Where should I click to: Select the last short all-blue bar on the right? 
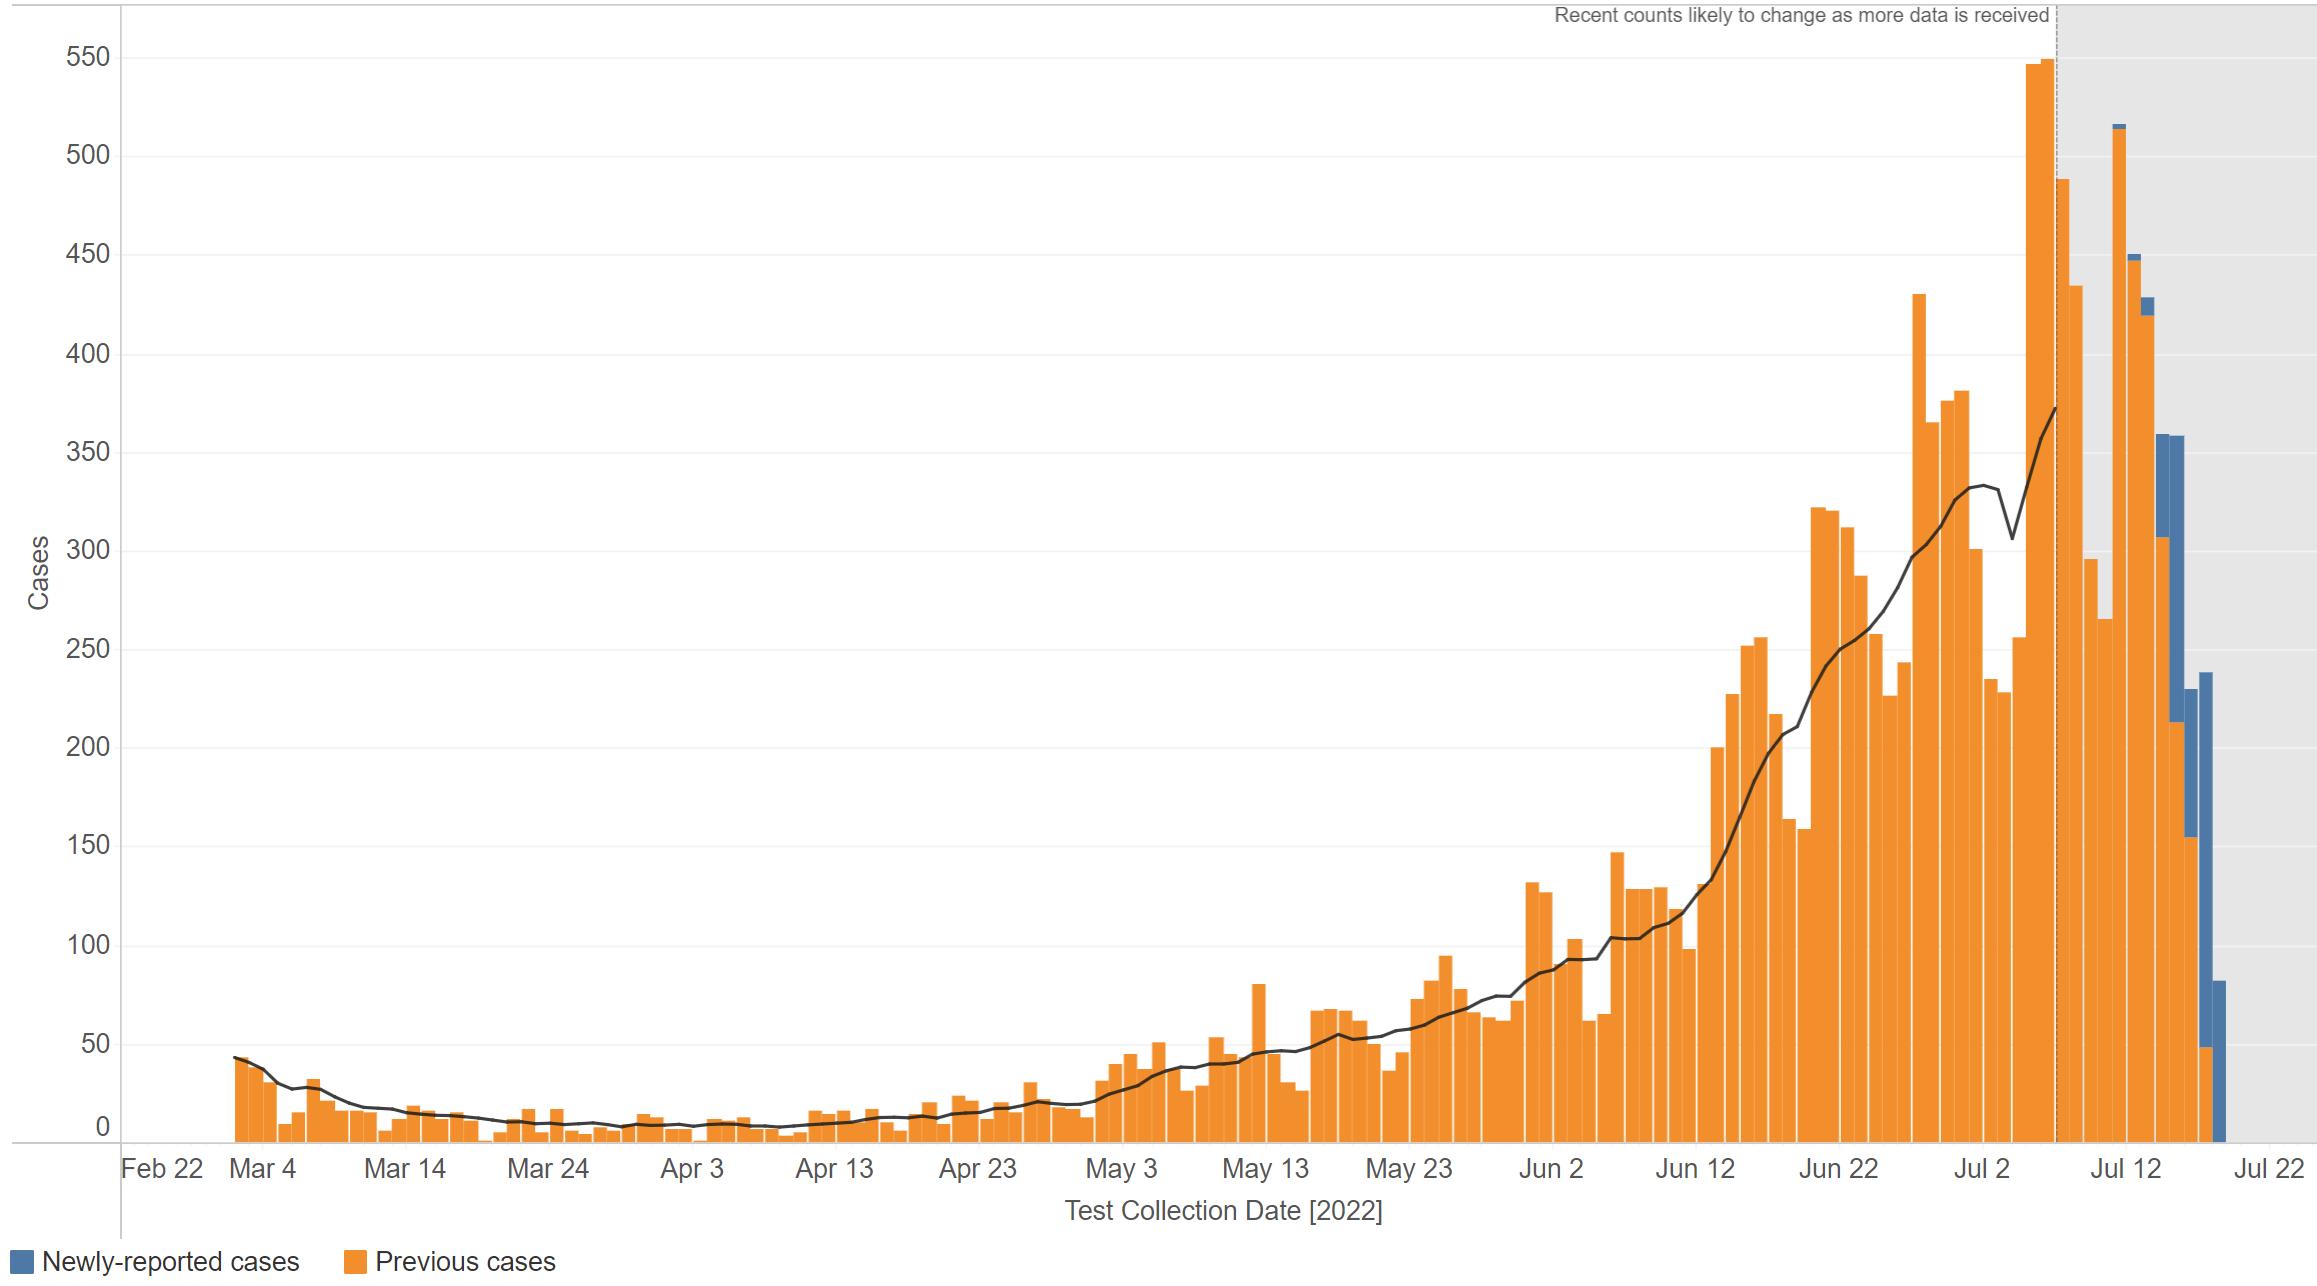2219,1060
